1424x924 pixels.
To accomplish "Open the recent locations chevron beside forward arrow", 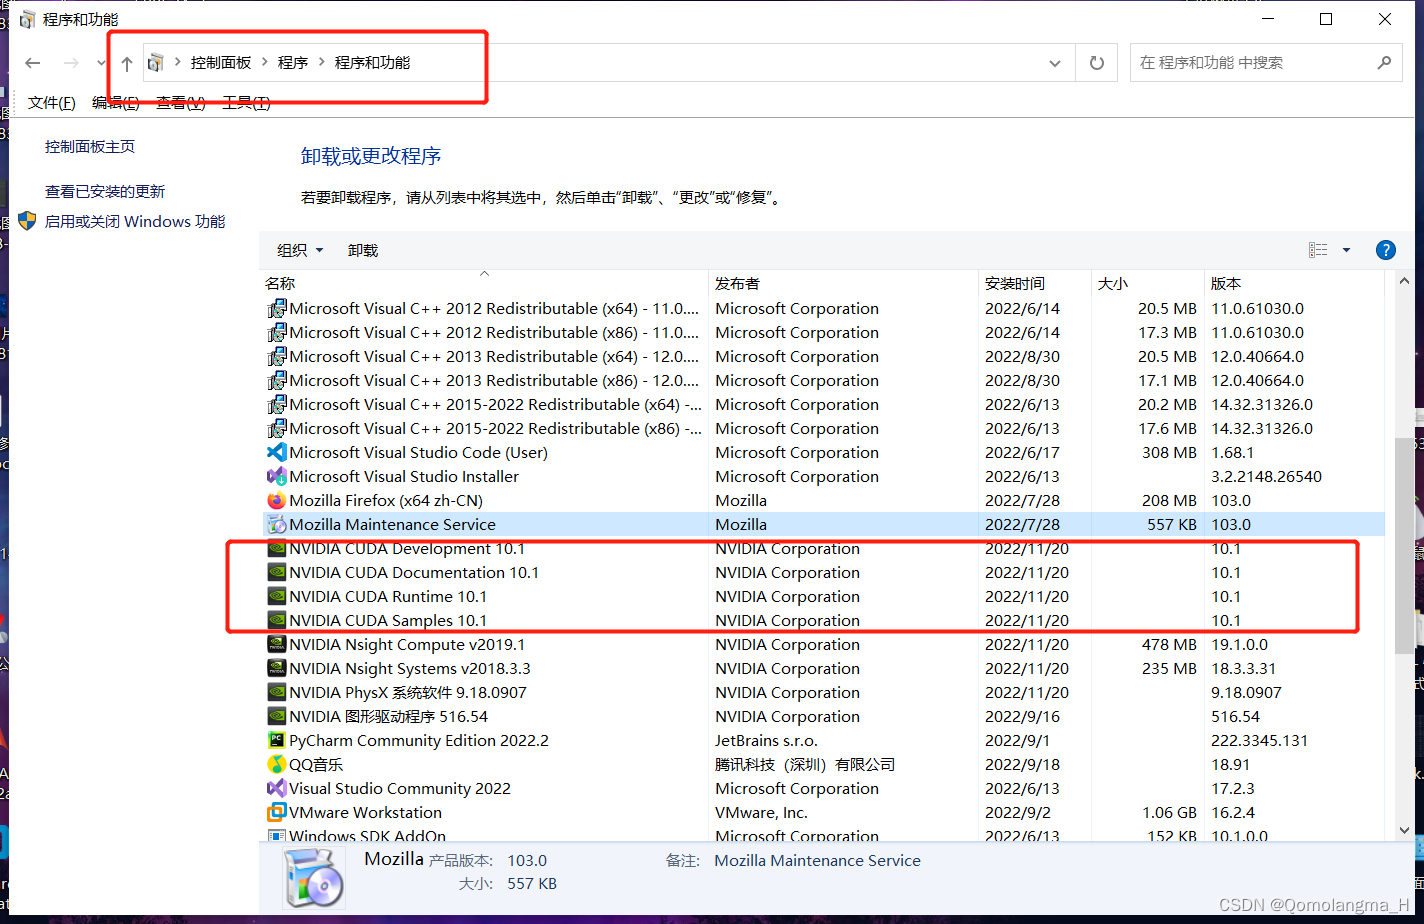I will click(x=100, y=62).
